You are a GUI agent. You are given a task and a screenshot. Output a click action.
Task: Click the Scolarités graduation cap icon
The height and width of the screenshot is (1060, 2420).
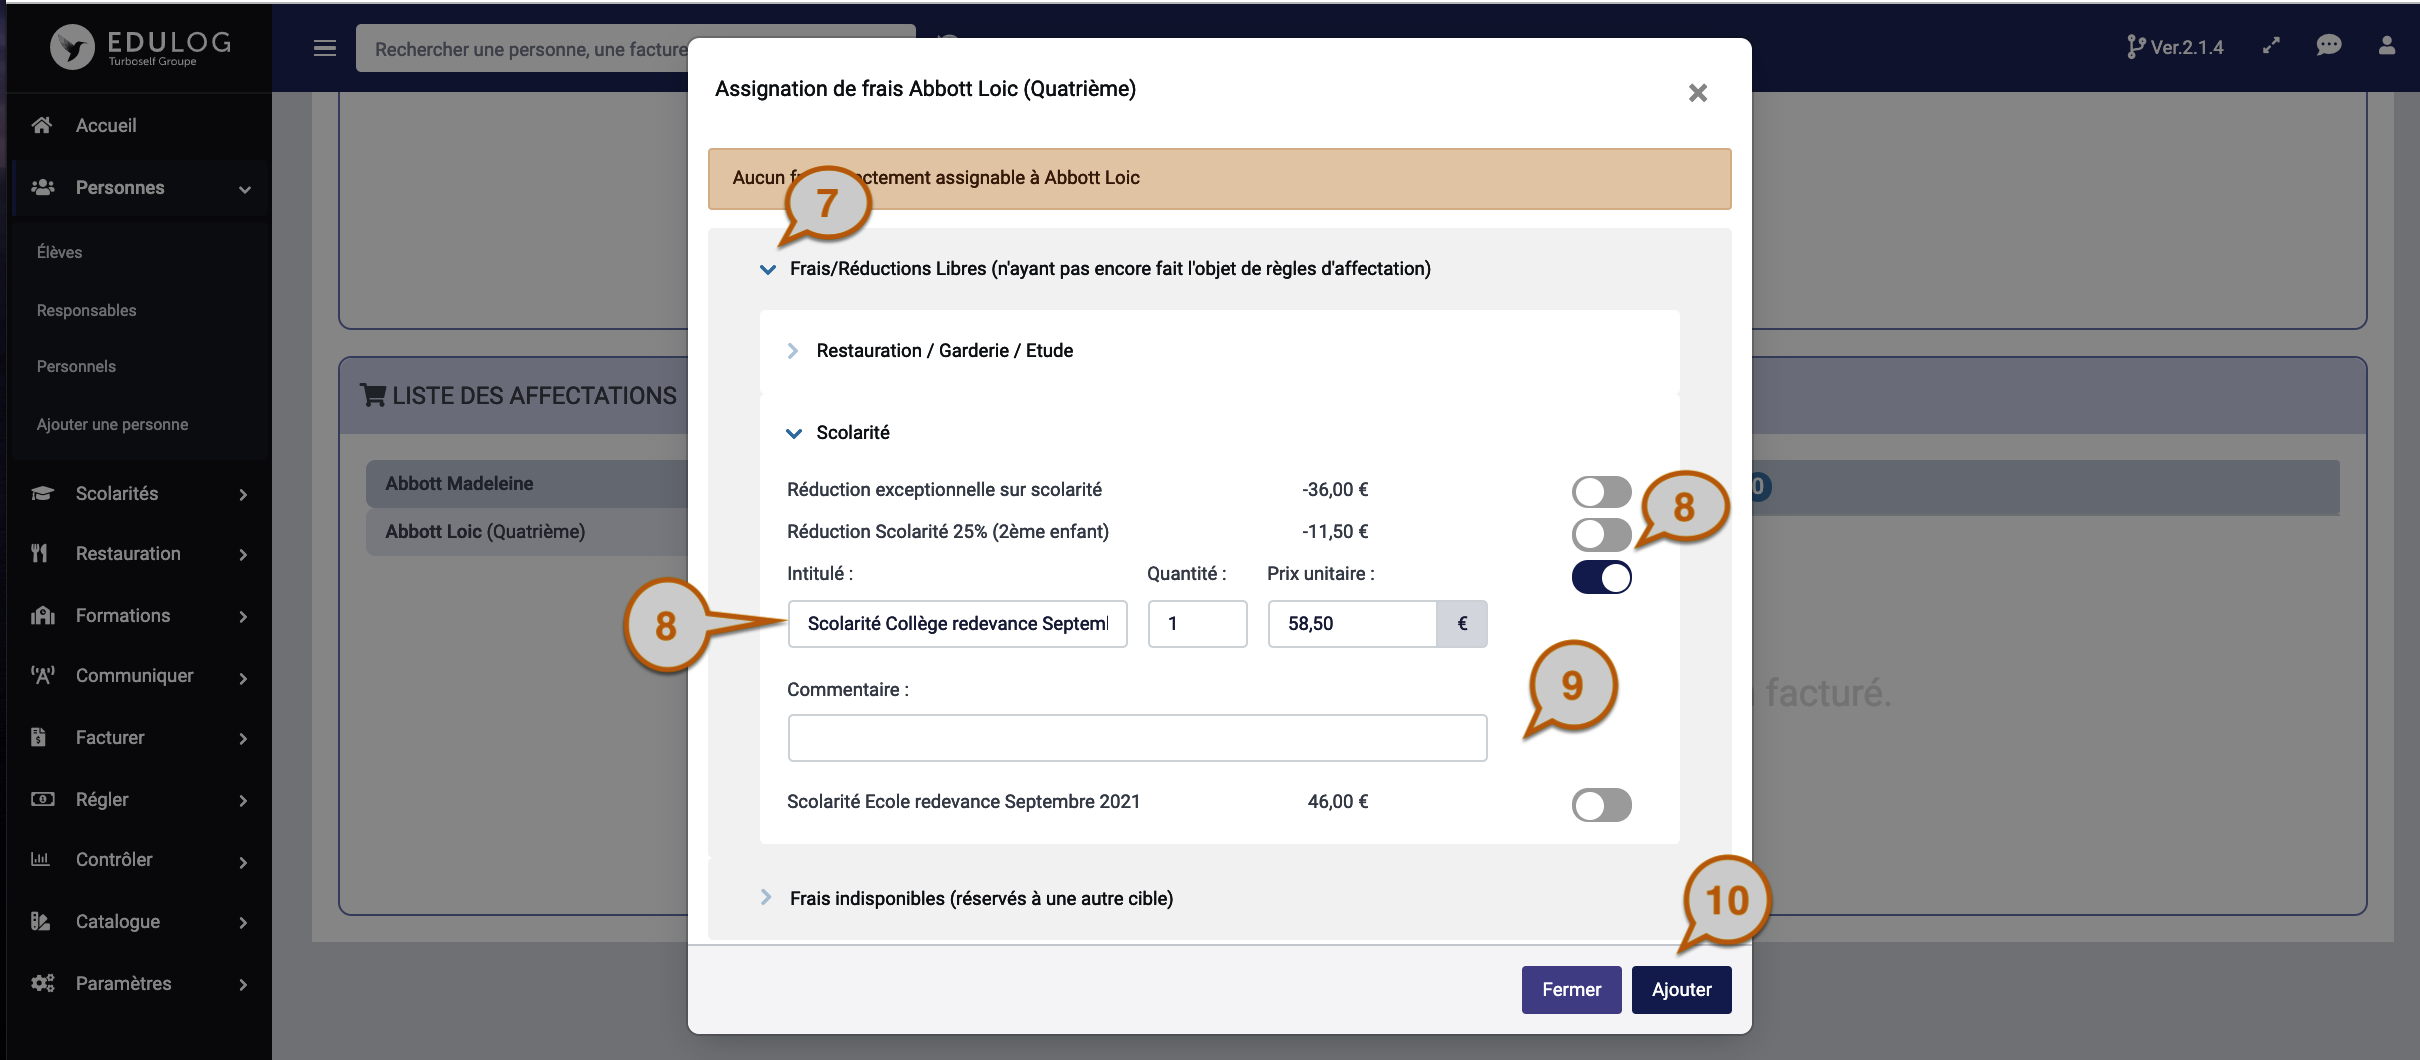coord(42,493)
